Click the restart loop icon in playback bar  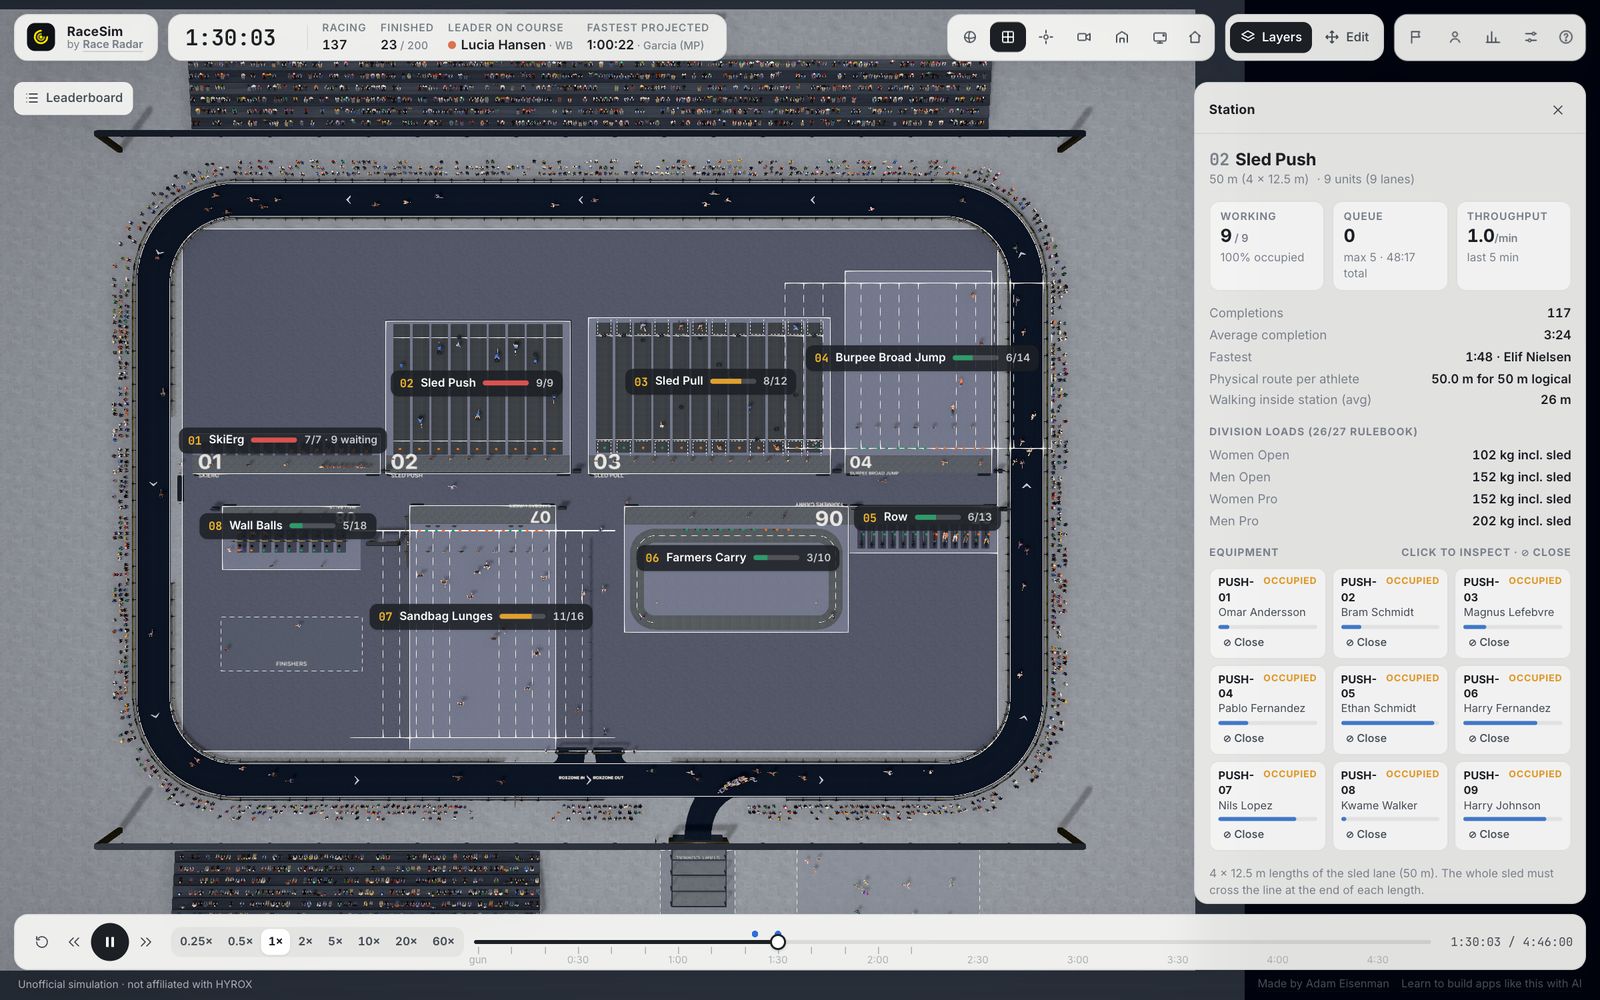41,942
